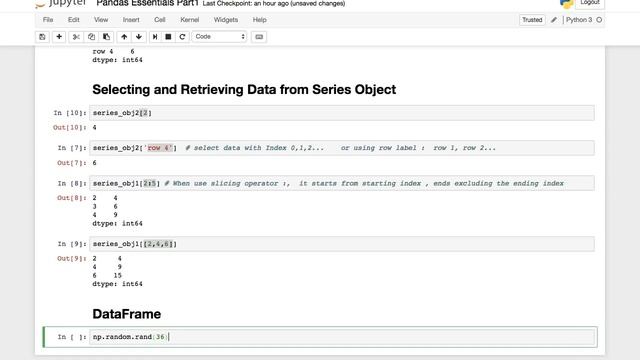Click the kernel idle indicator circle

[599, 20]
